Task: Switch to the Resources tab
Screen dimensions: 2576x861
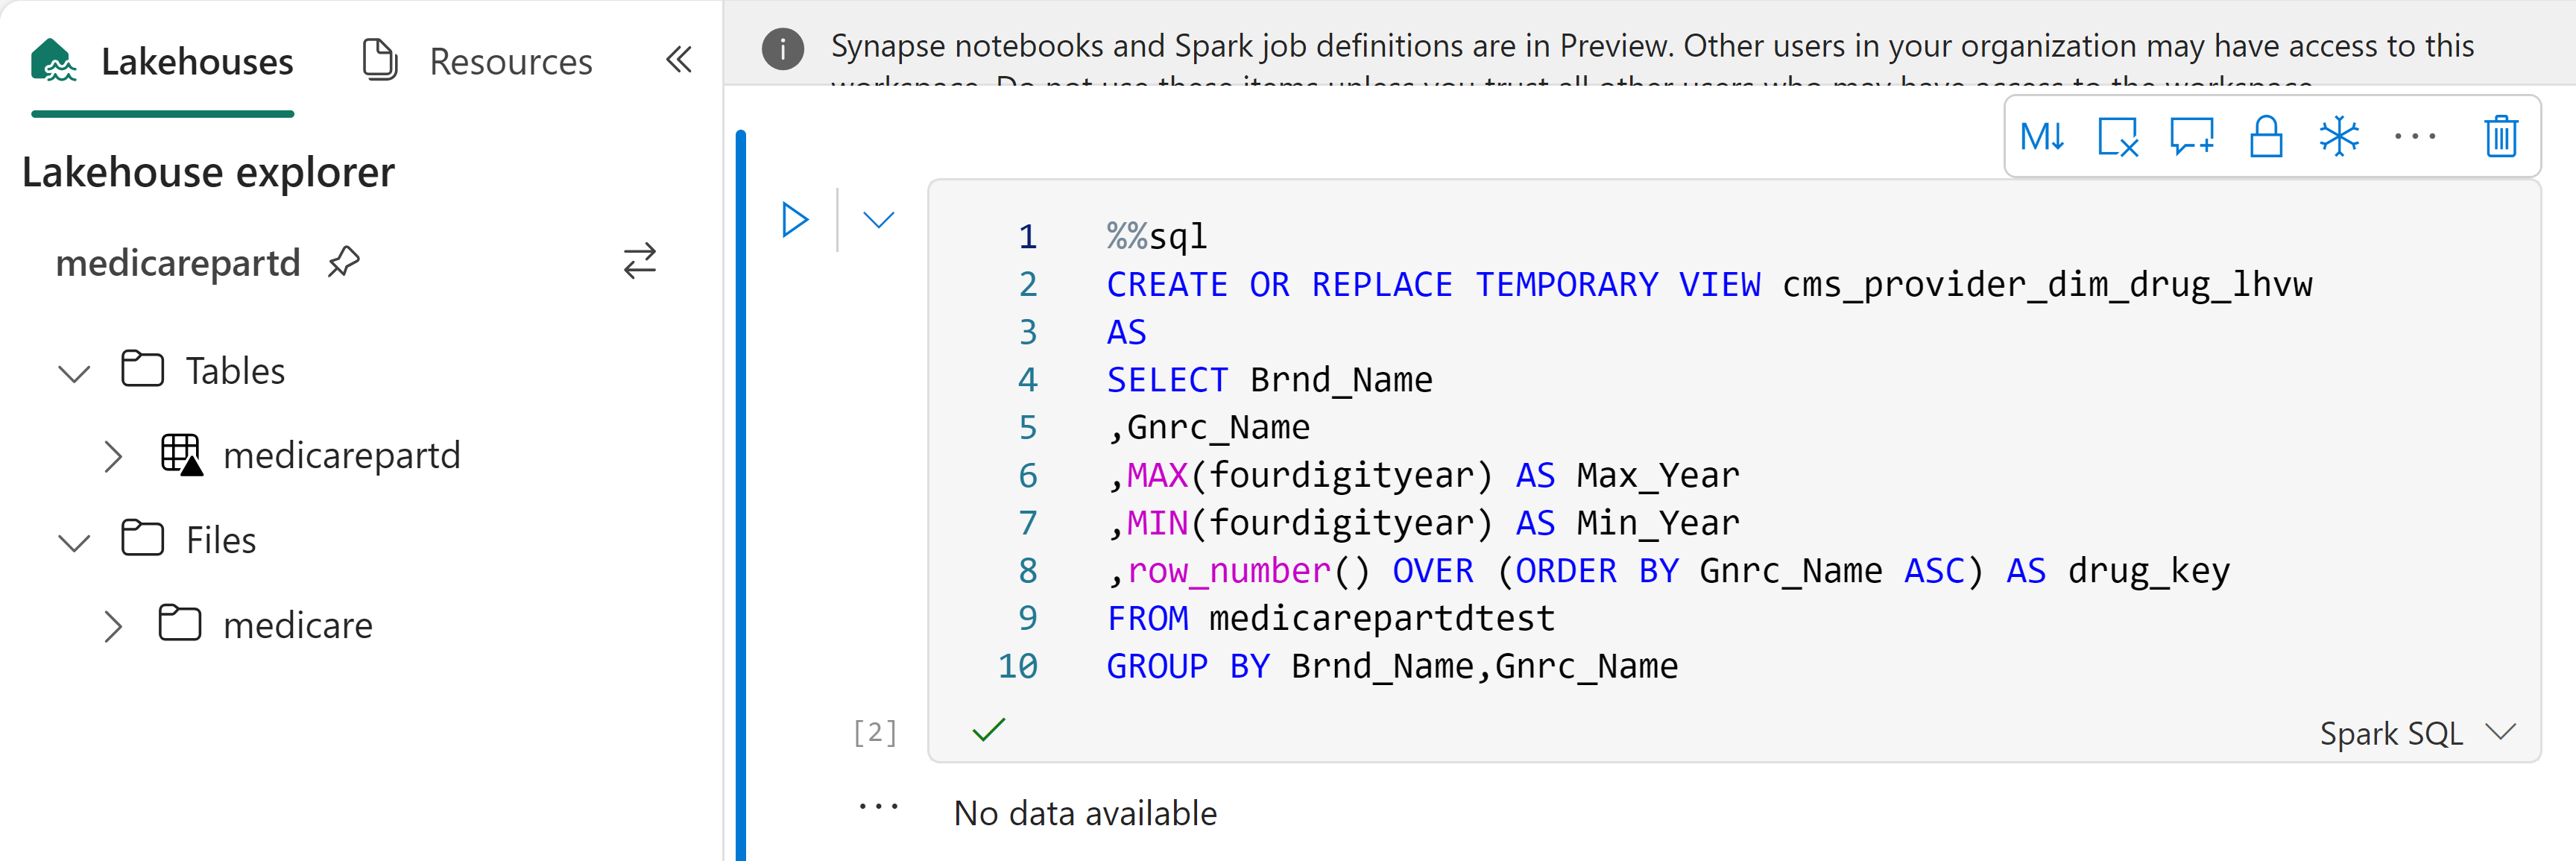Action: click(477, 61)
